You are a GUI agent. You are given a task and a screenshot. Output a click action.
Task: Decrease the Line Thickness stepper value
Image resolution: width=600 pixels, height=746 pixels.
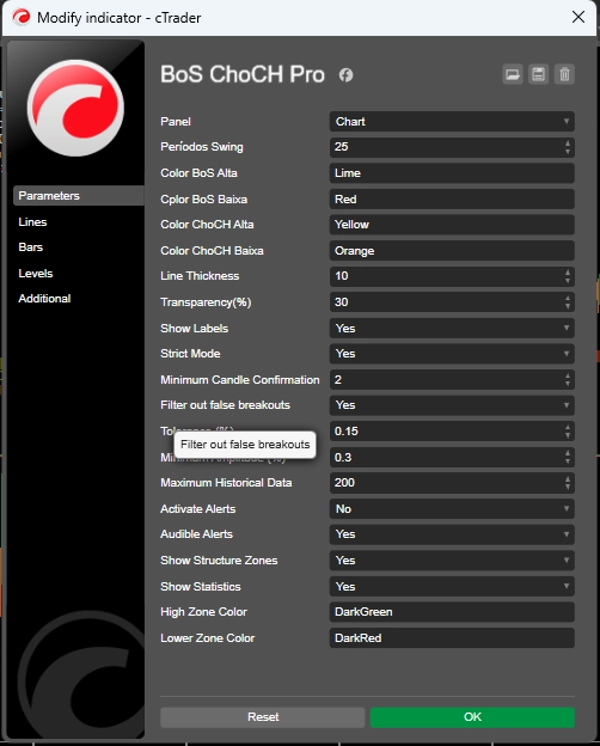pos(568,280)
